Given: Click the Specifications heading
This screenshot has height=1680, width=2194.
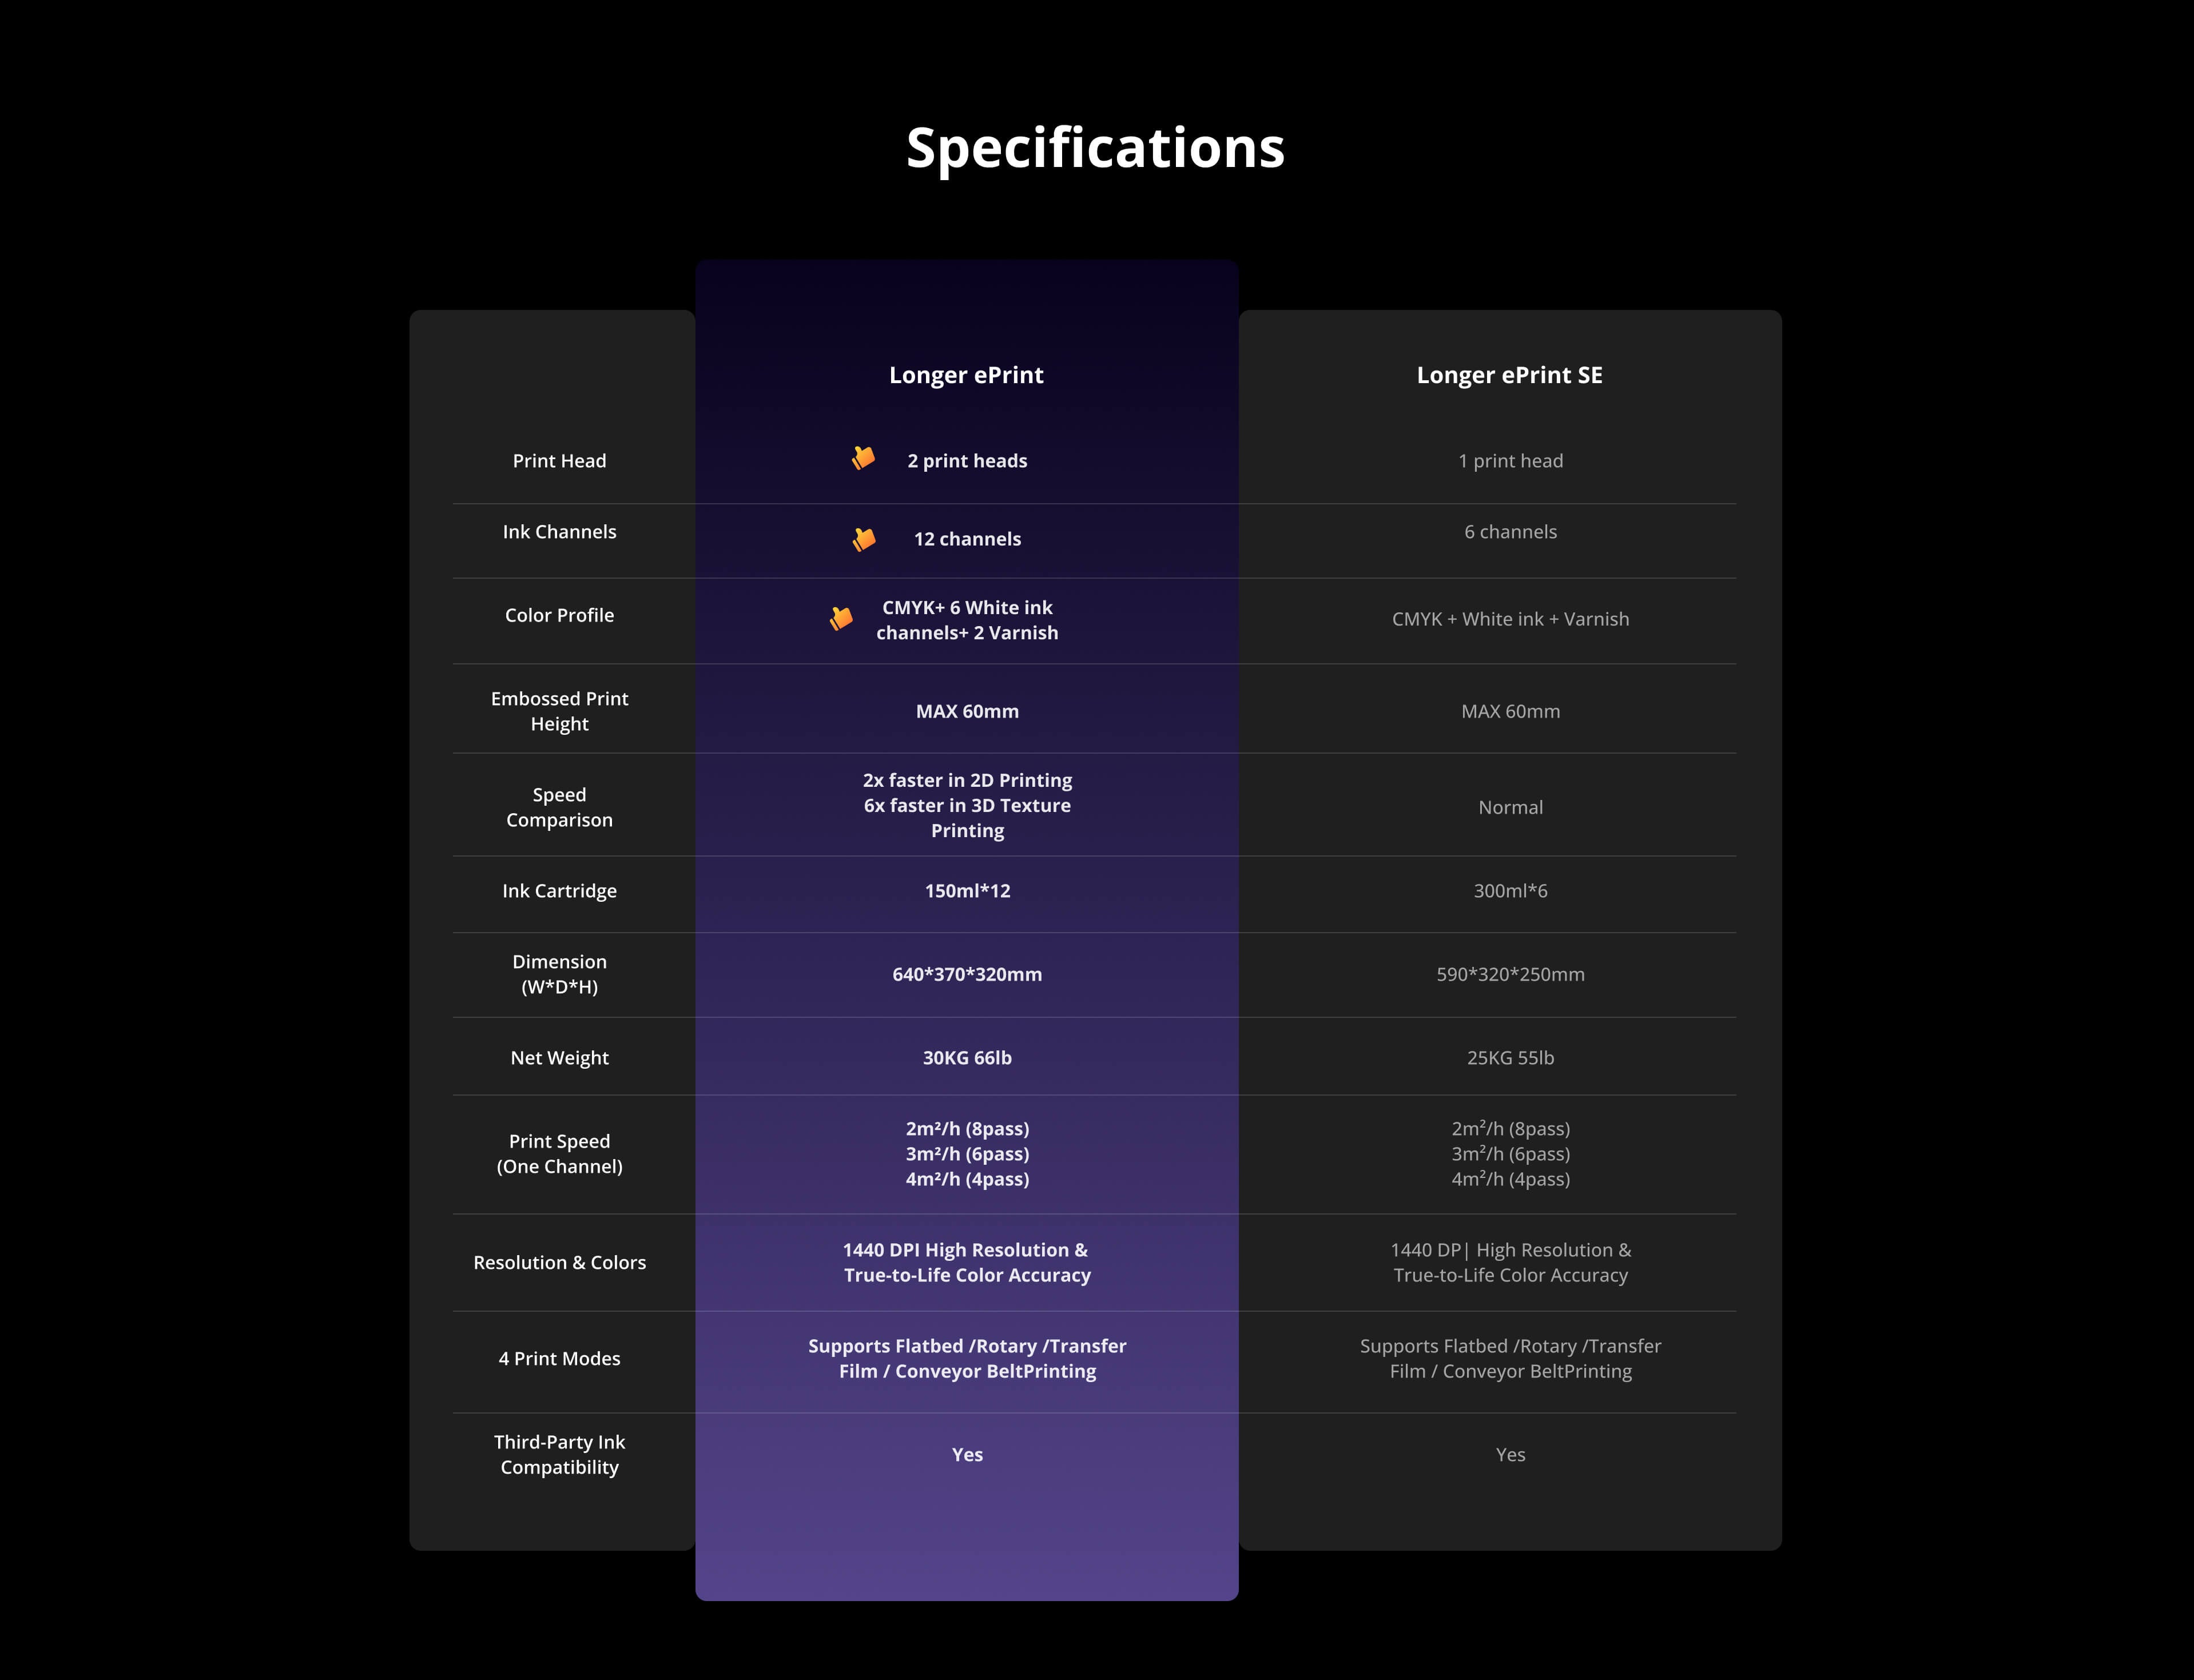Looking at the screenshot, I should (1095, 148).
